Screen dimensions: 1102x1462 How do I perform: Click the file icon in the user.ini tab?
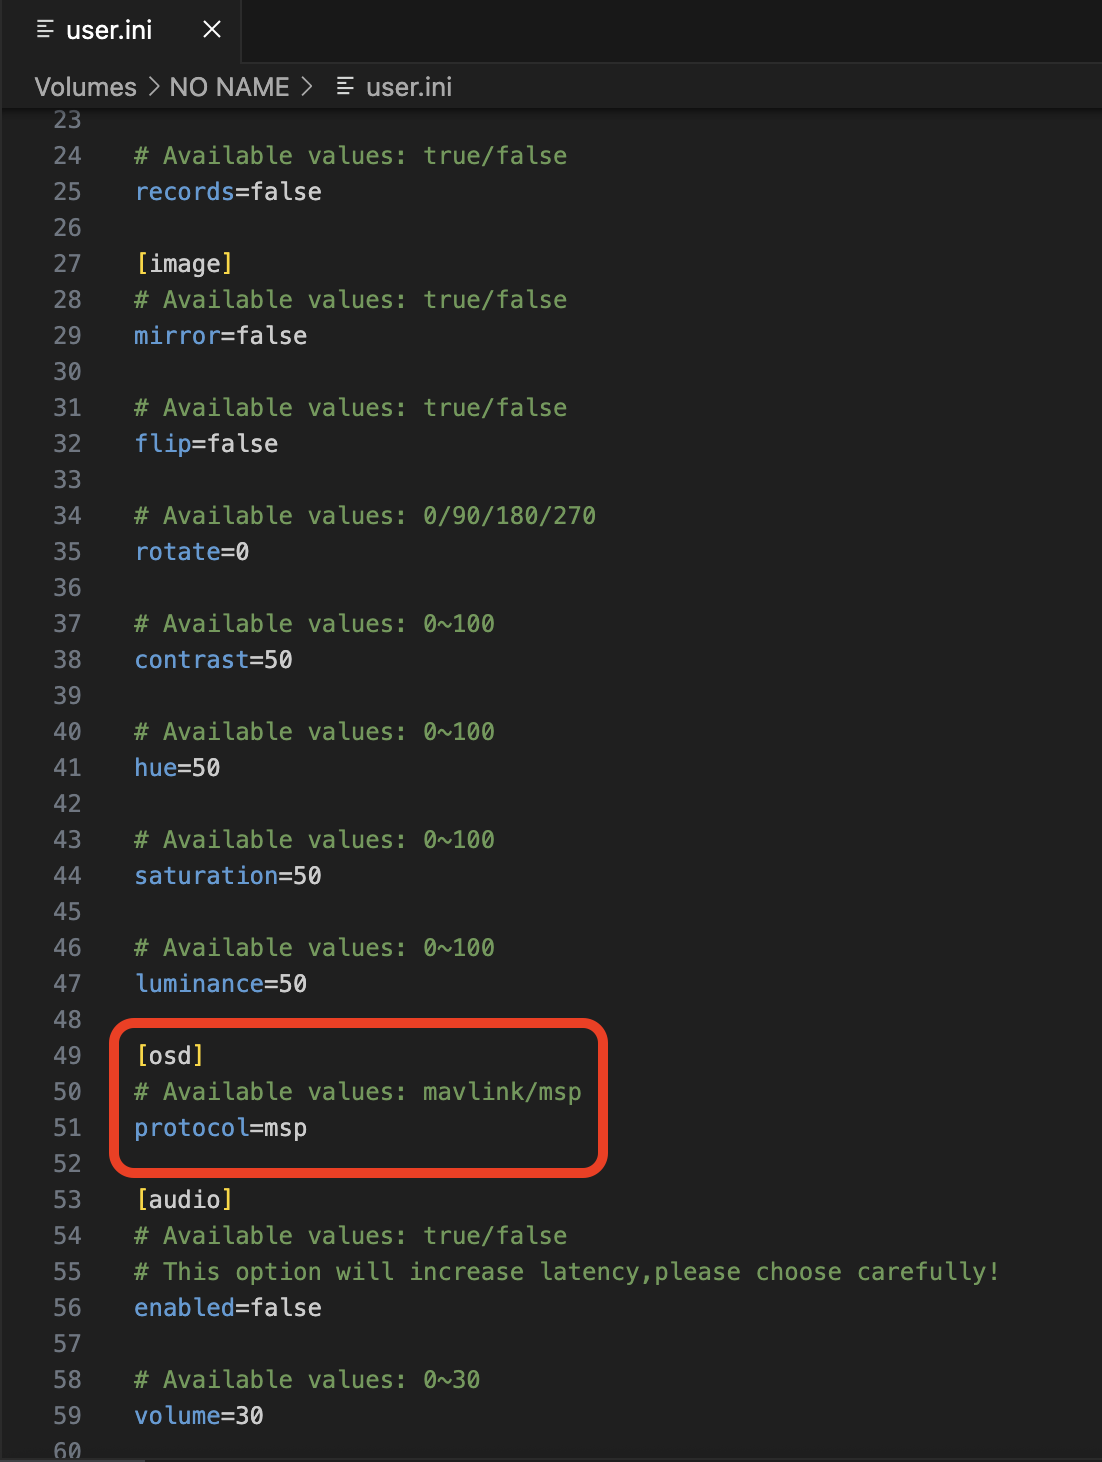tap(45, 30)
